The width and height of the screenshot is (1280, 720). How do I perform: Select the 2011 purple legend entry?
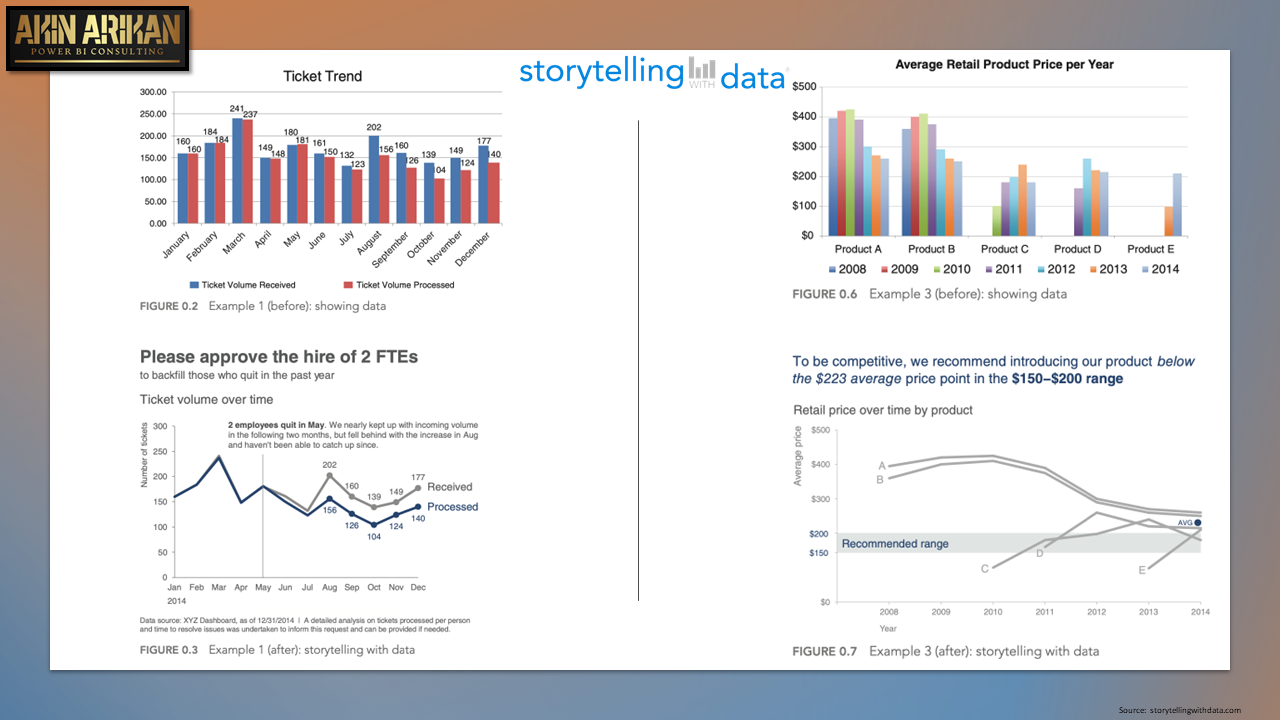[x=1005, y=269]
